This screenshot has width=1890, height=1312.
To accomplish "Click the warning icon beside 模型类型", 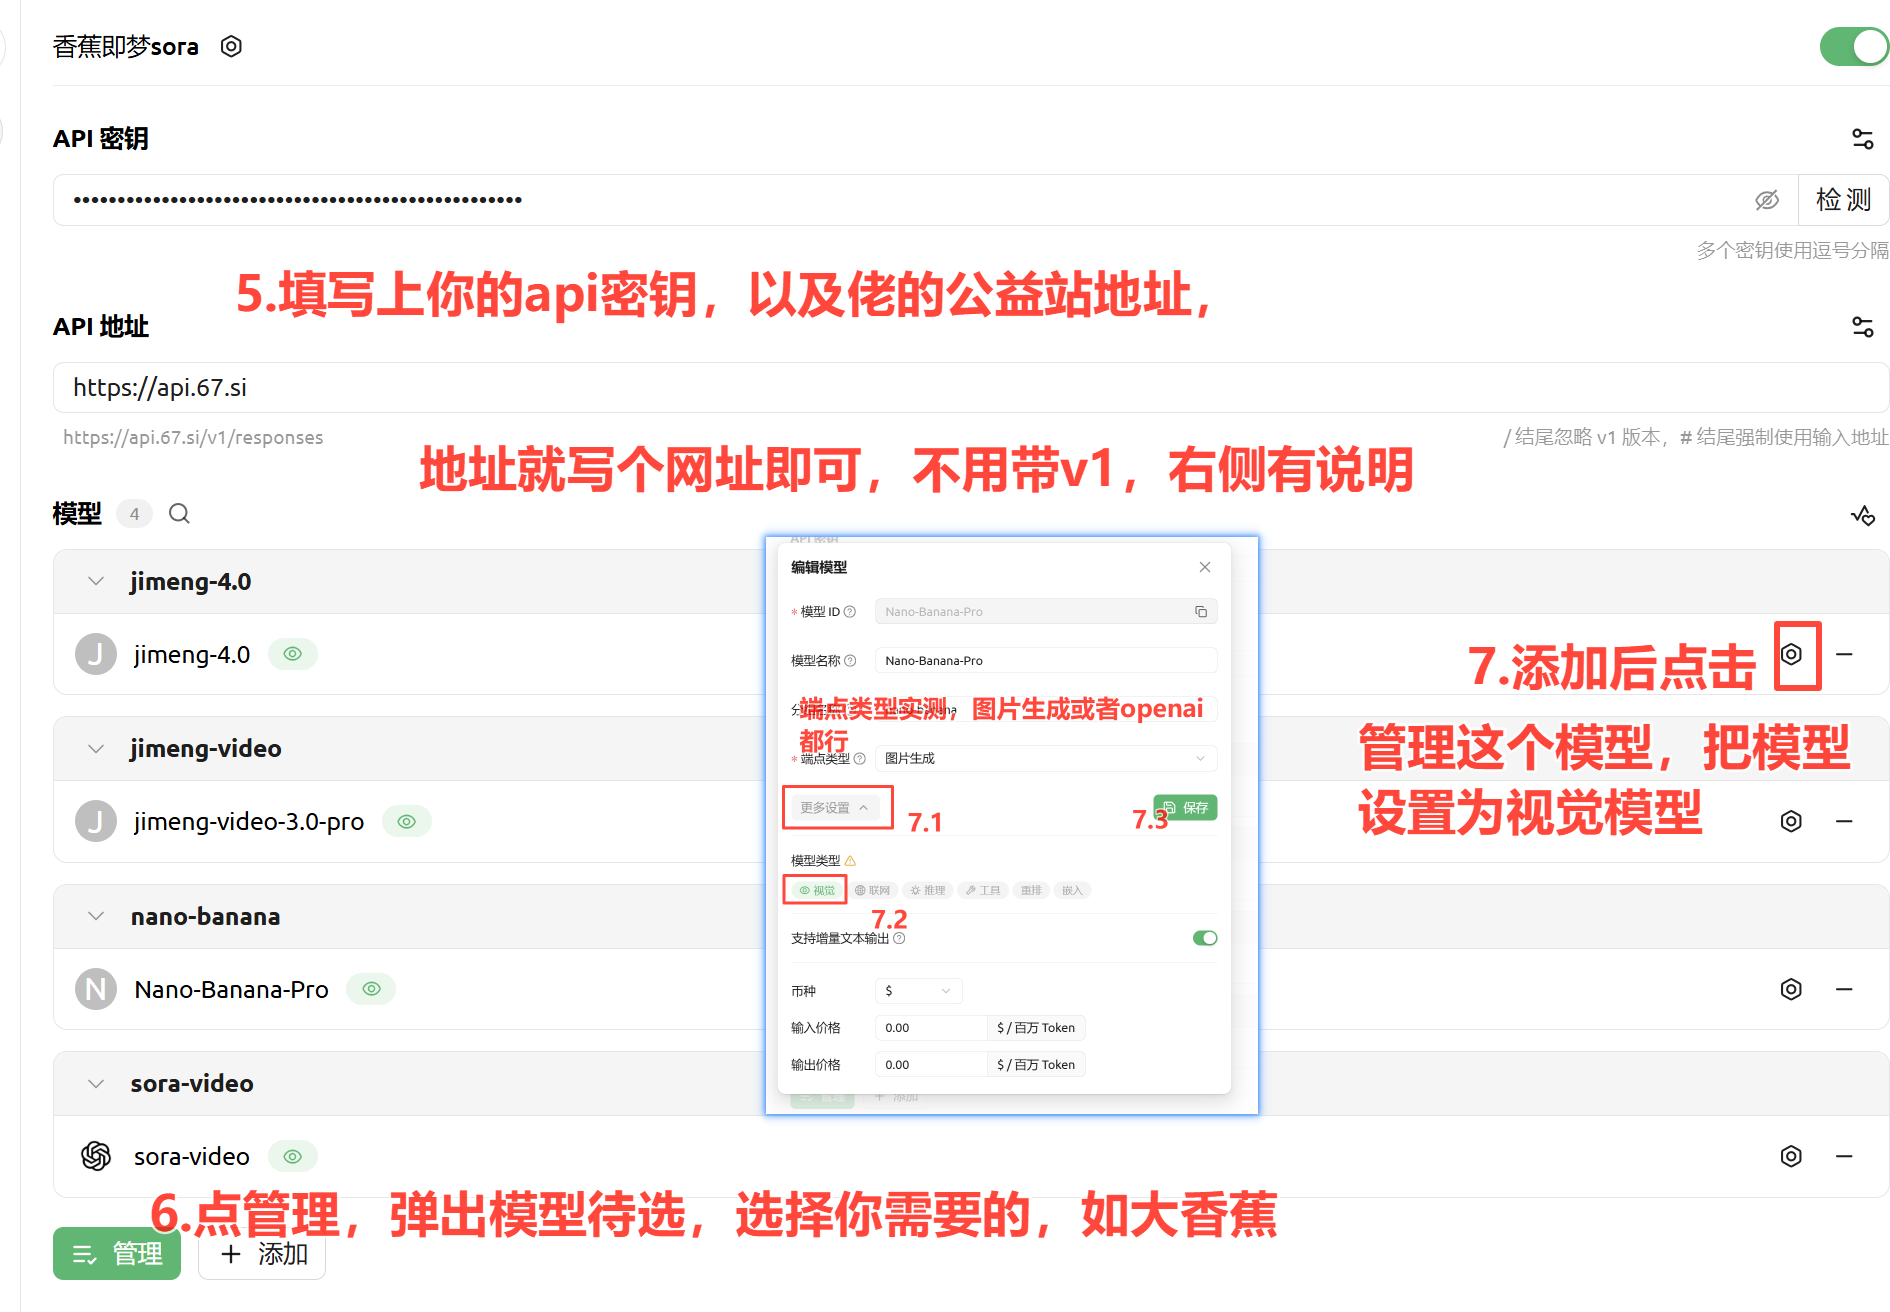I will click(x=850, y=861).
